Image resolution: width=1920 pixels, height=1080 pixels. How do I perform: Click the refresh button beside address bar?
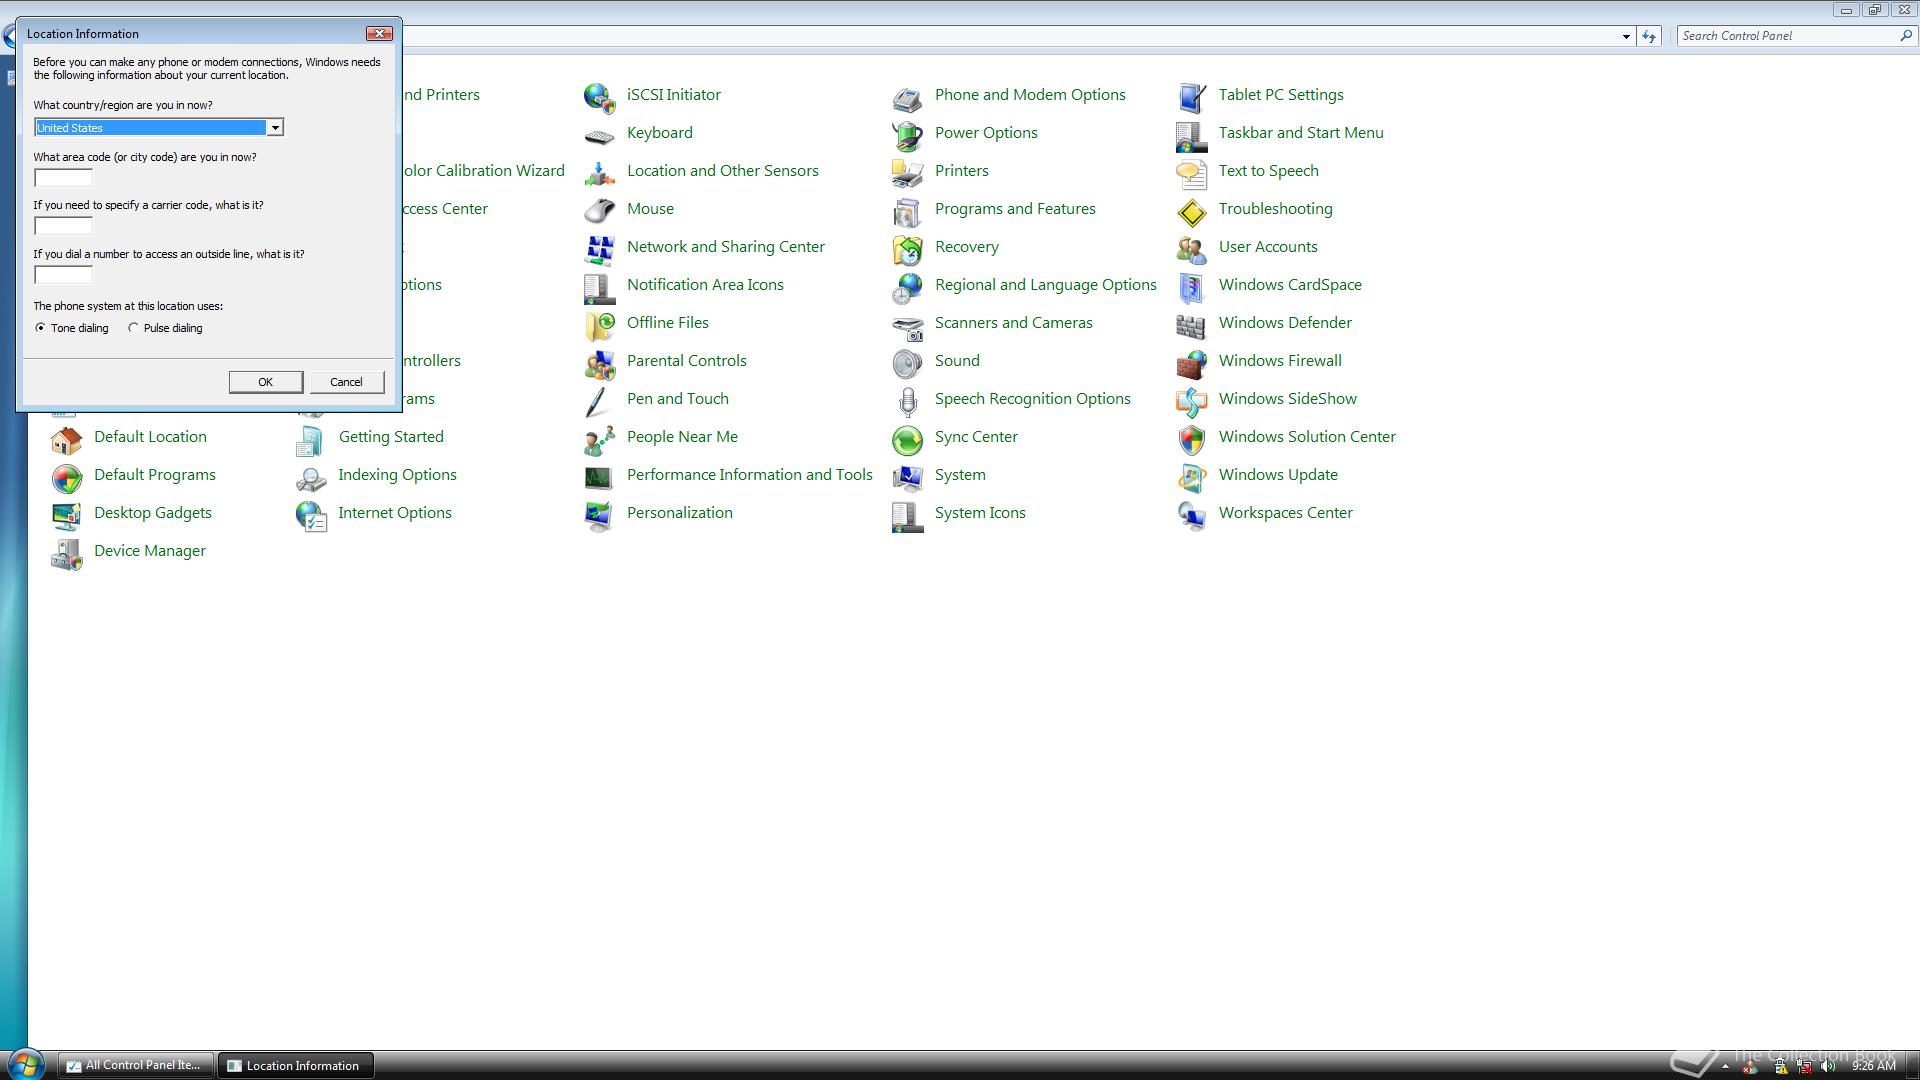(1649, 36)
